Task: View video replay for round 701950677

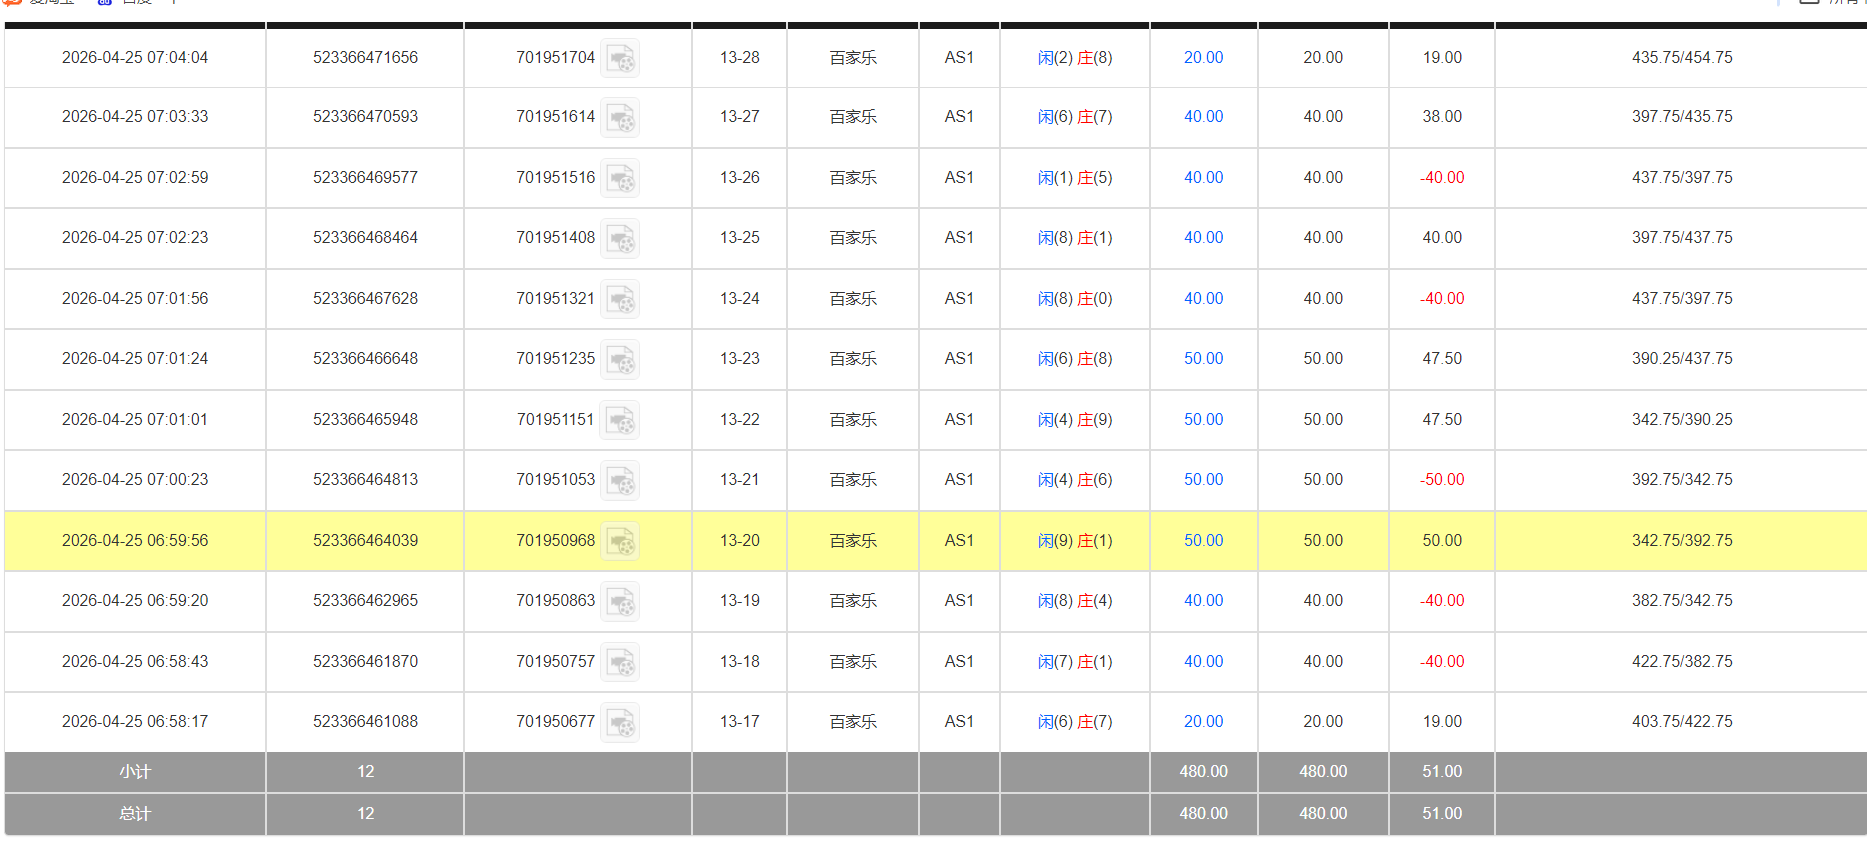Action: point(620,723)
